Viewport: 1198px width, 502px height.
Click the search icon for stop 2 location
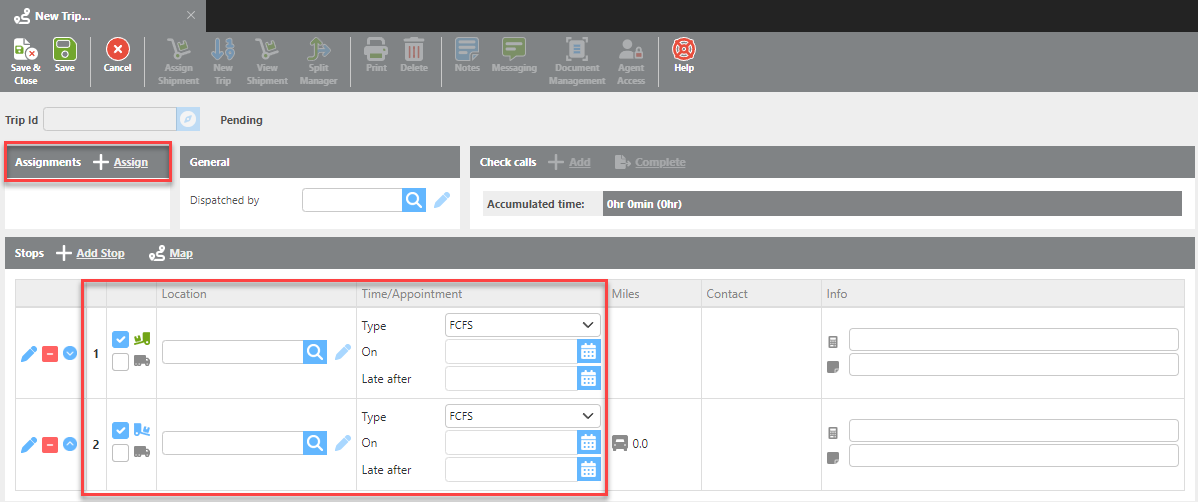[315, 443]
